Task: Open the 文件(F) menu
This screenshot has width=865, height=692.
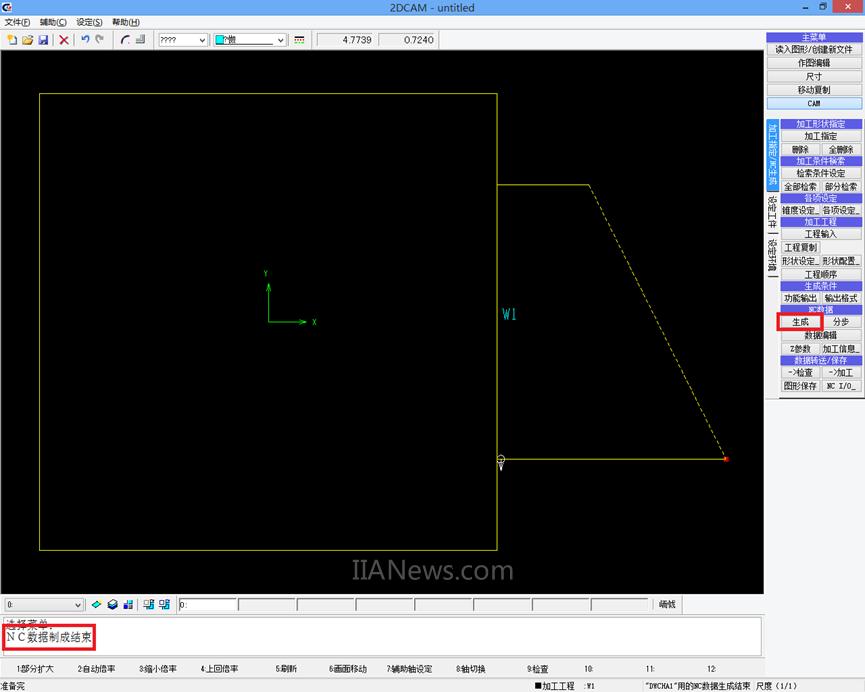Action: (x=17, y=22)
